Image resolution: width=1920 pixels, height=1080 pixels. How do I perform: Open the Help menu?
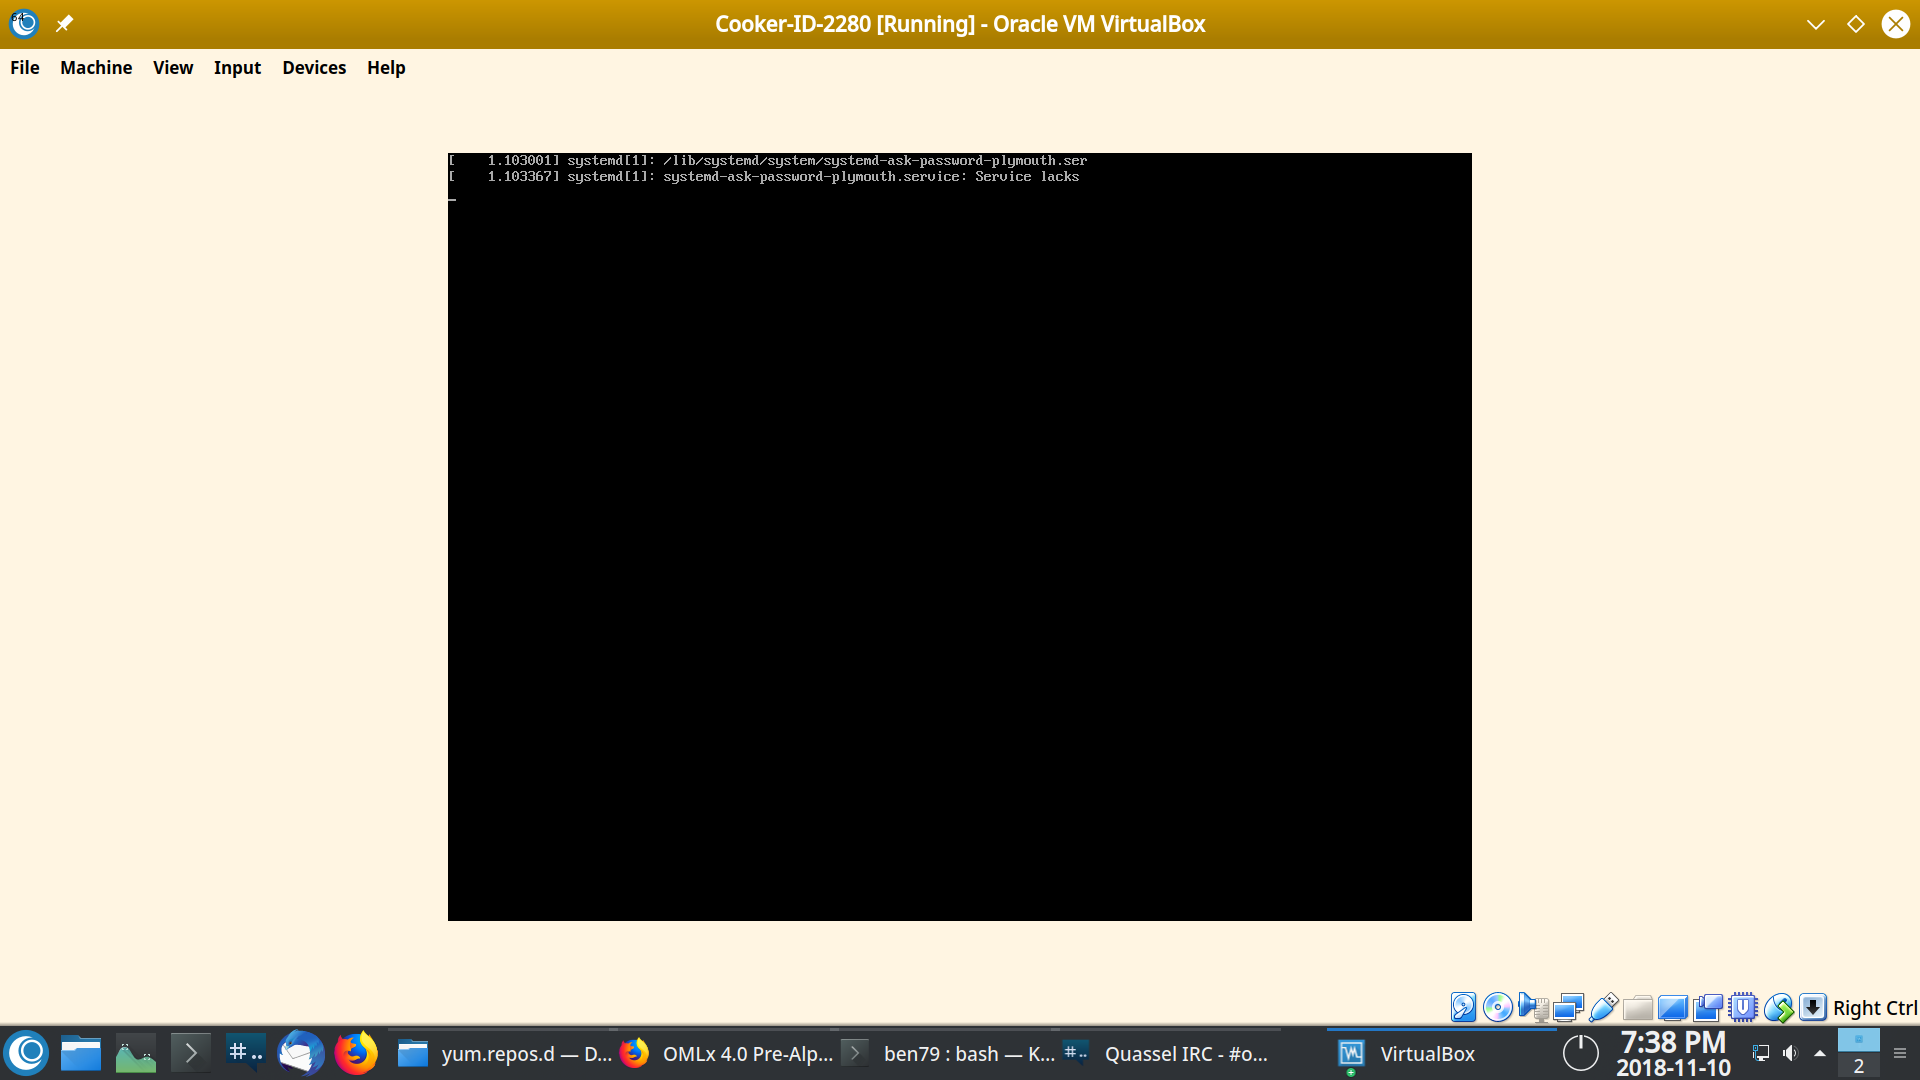386,68
